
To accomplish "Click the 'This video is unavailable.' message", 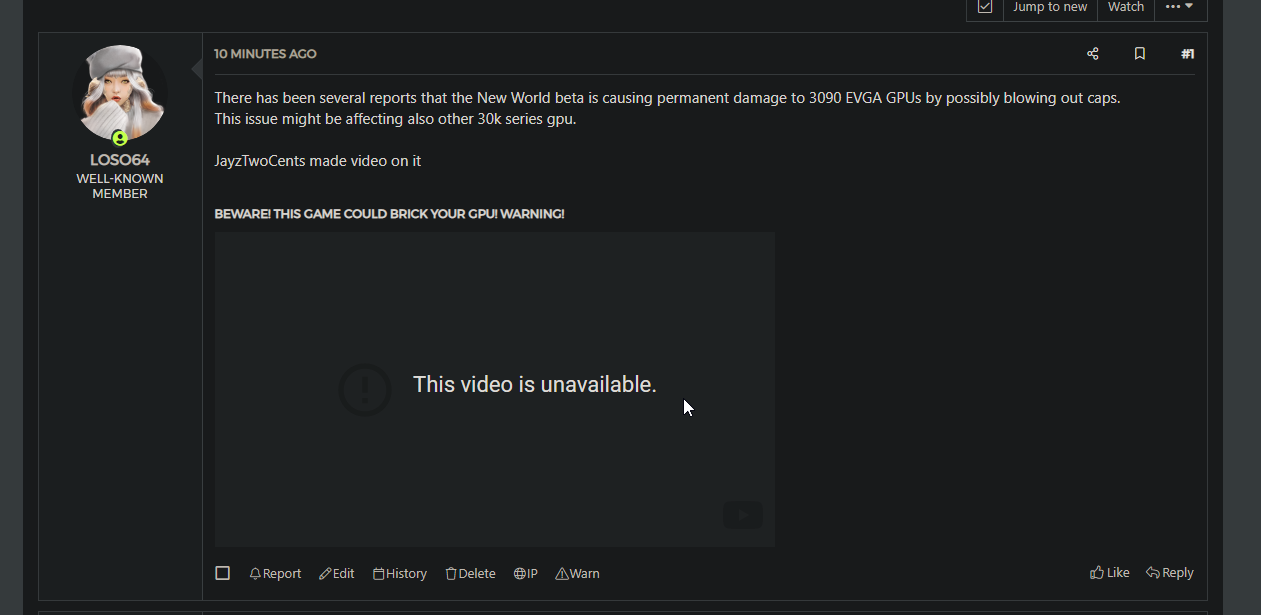I will [535, 385].
